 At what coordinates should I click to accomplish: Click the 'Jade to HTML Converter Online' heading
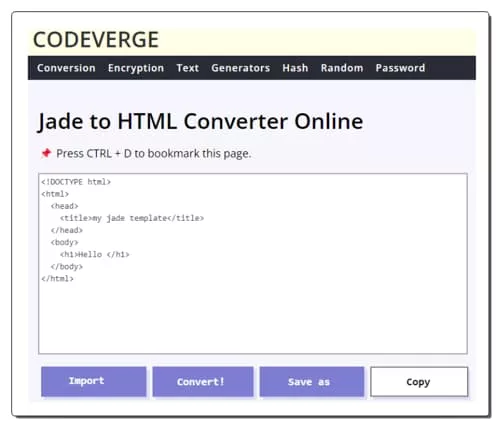click(x=200, y=121)
